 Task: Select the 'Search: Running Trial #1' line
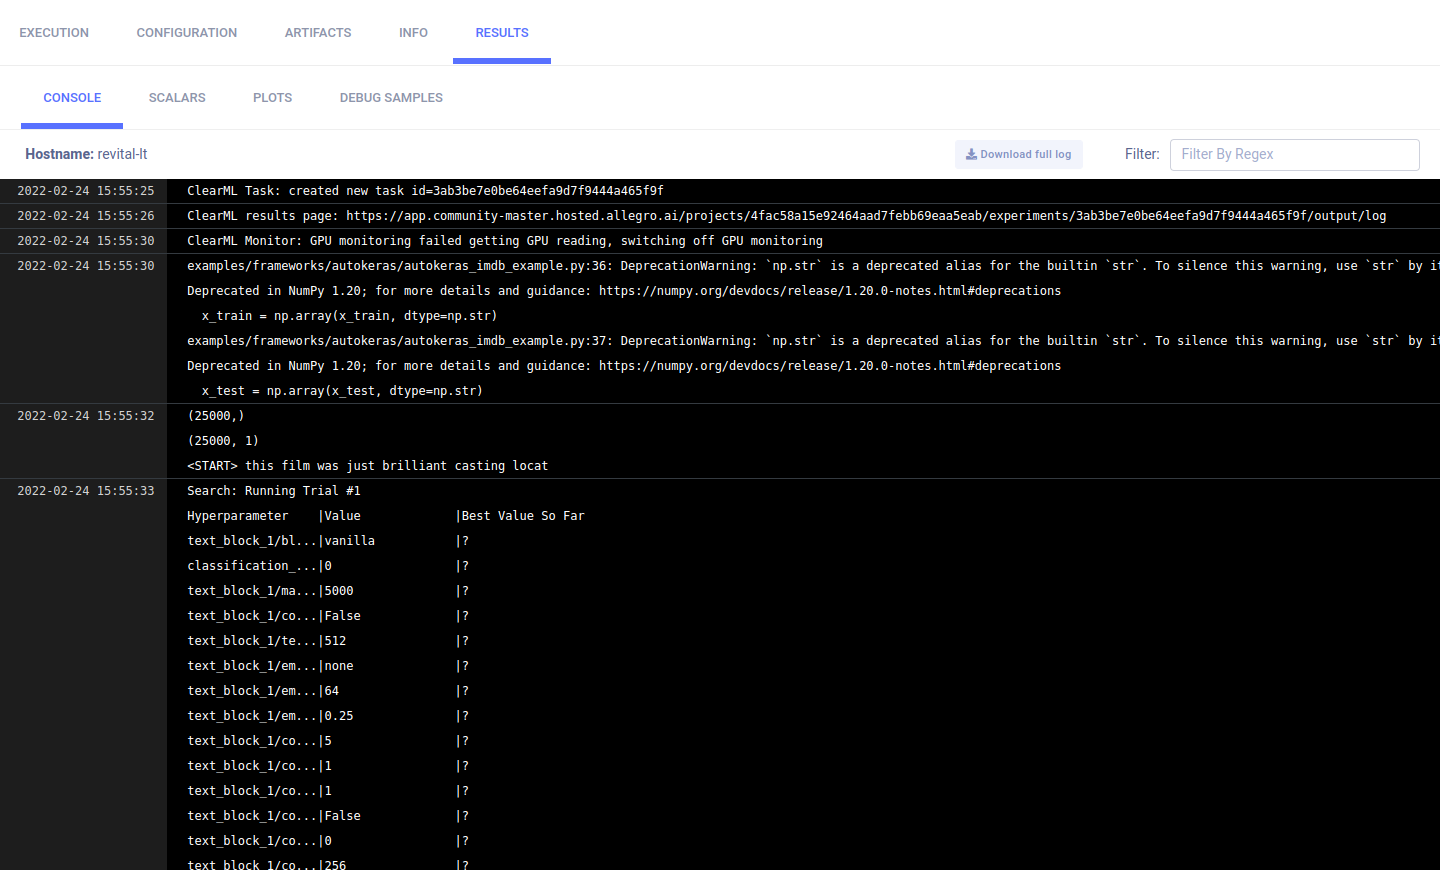point(274,491)
